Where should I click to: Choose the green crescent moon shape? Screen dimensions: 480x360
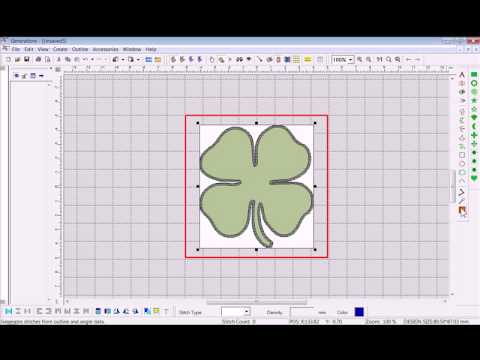click(x=474, y=126)
